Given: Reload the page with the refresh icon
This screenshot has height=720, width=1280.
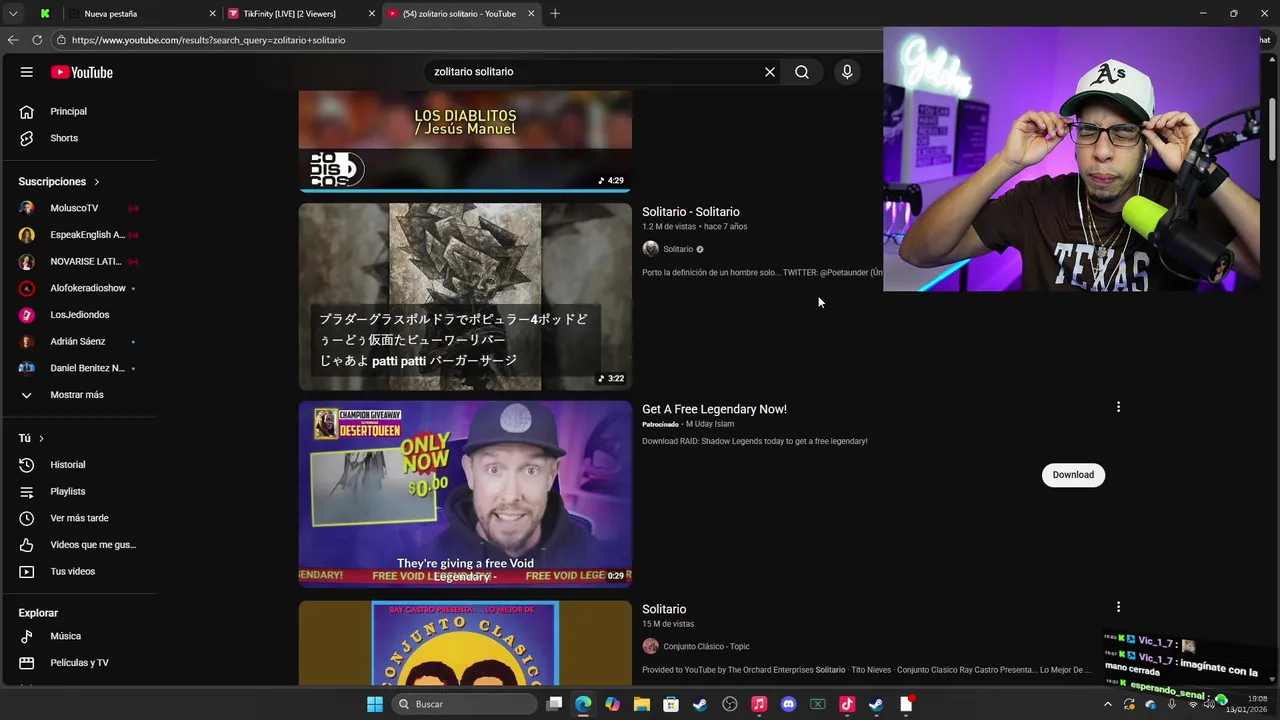Looking at the screenshot, I should tap(37, 40).
